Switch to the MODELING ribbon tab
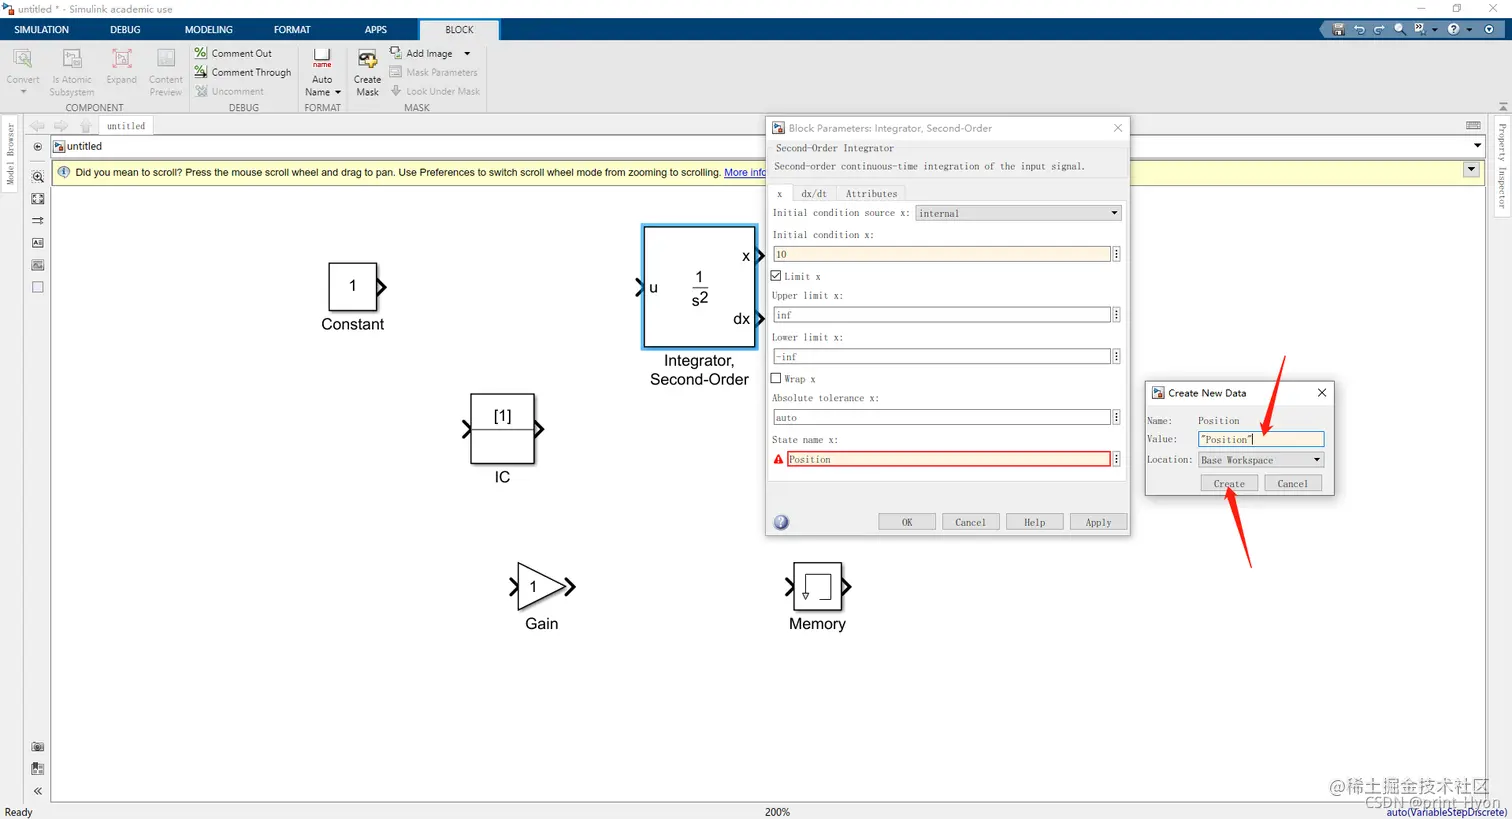 pyautogui.click(x=209, y=30)
